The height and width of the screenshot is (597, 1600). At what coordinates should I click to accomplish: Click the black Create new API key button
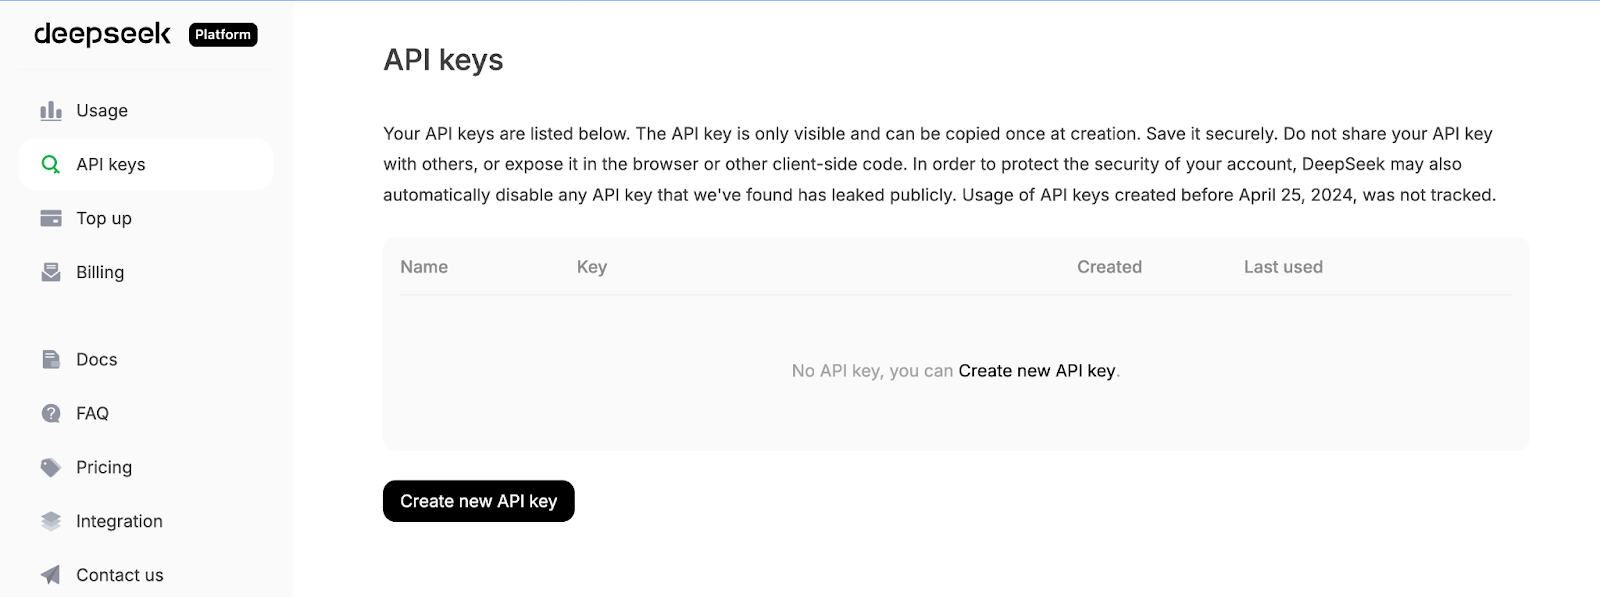pos(479,501)
